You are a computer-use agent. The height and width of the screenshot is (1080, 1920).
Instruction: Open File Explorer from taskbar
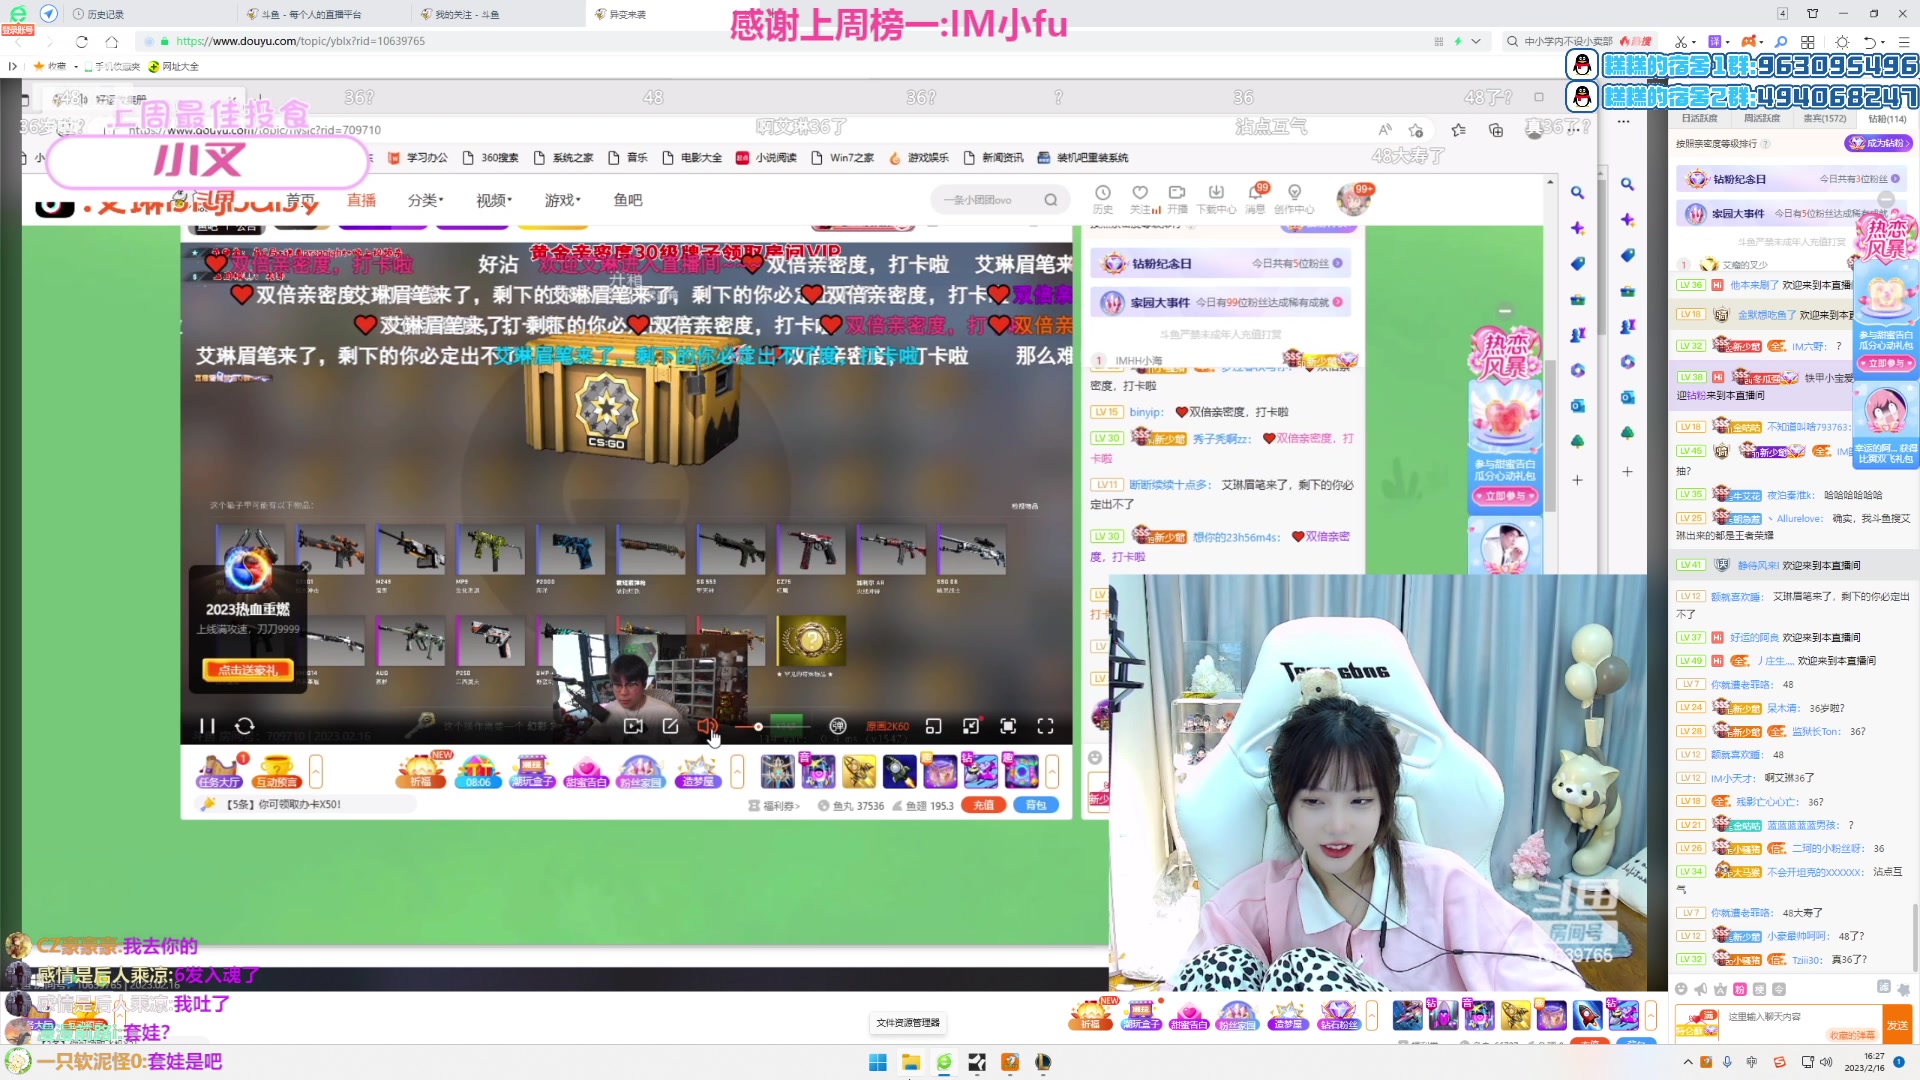911,1062
